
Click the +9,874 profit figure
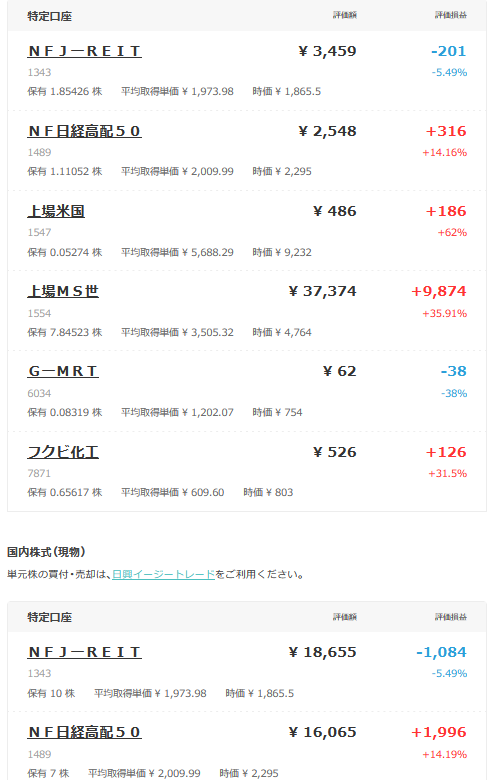tap(439, 292)
